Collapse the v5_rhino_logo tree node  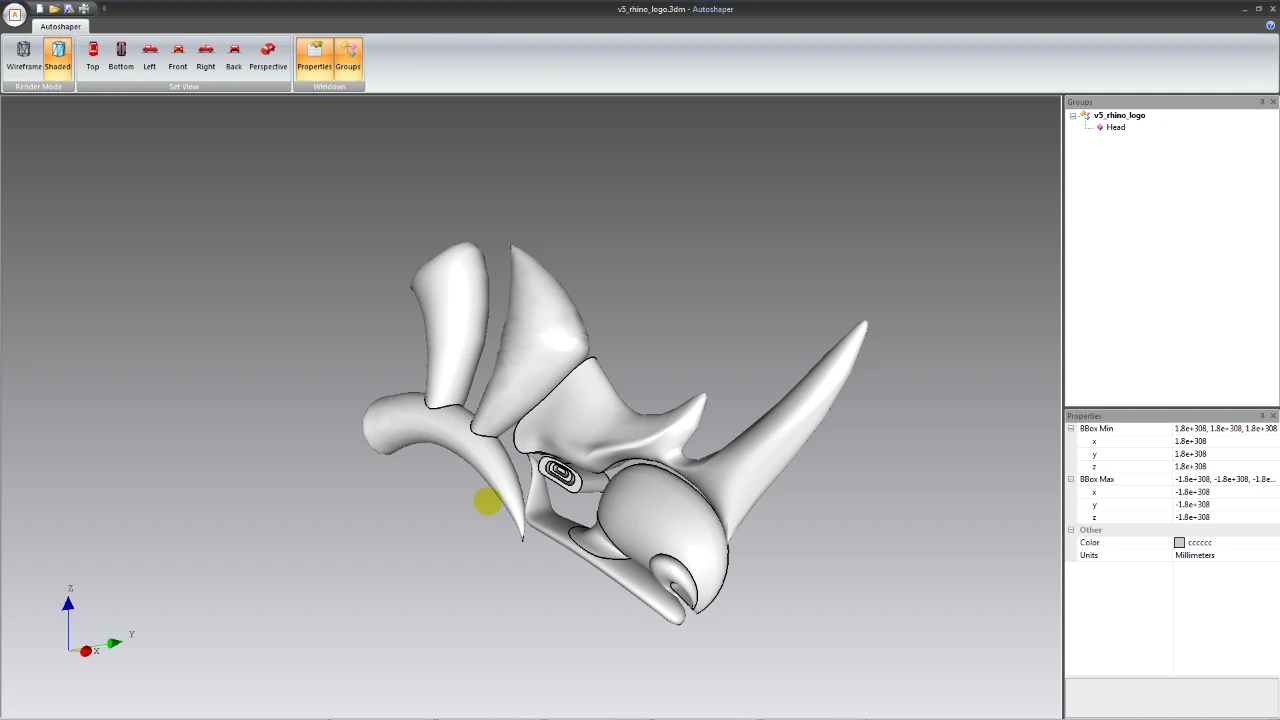pos(1073,116)
